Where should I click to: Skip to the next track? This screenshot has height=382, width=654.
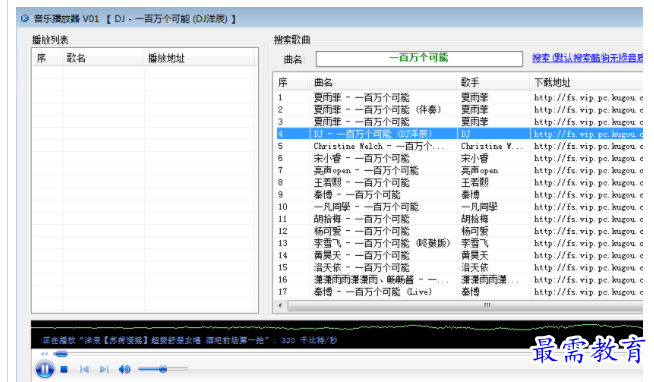click(104, 369)
